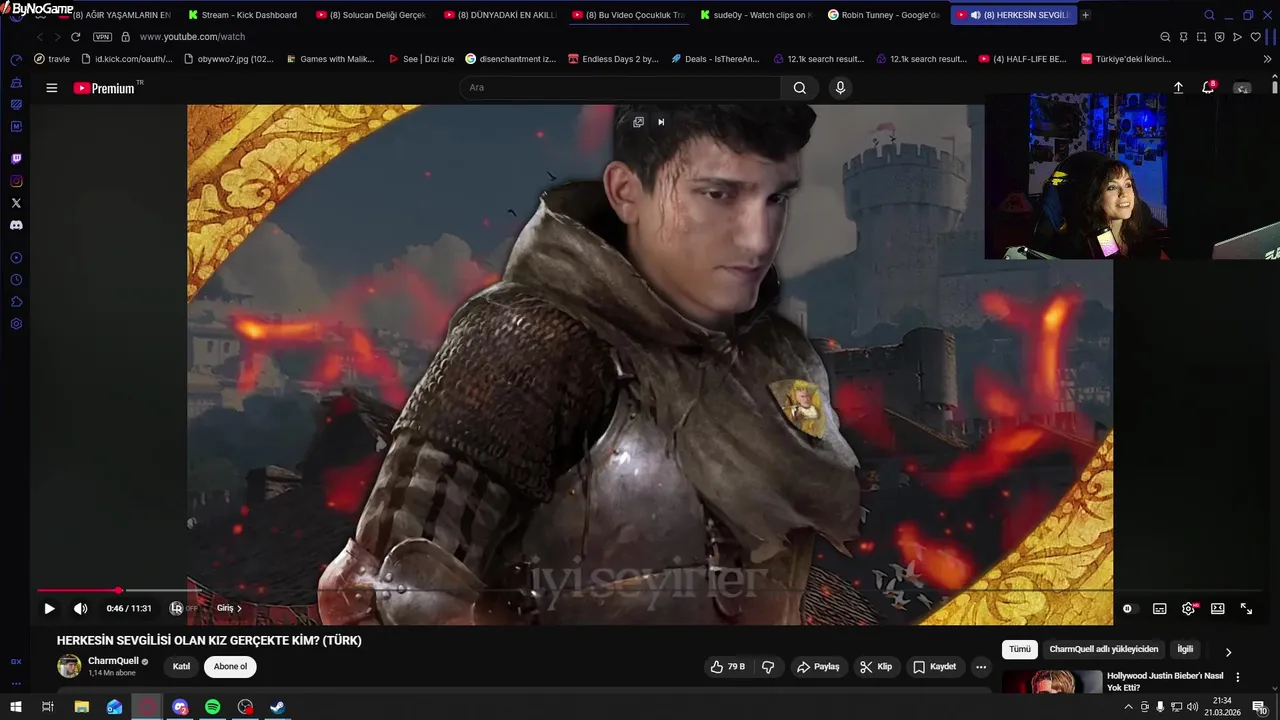Open the YouTube account avatar
The width and height of the screenshot is (1280, 720).
1243,88
